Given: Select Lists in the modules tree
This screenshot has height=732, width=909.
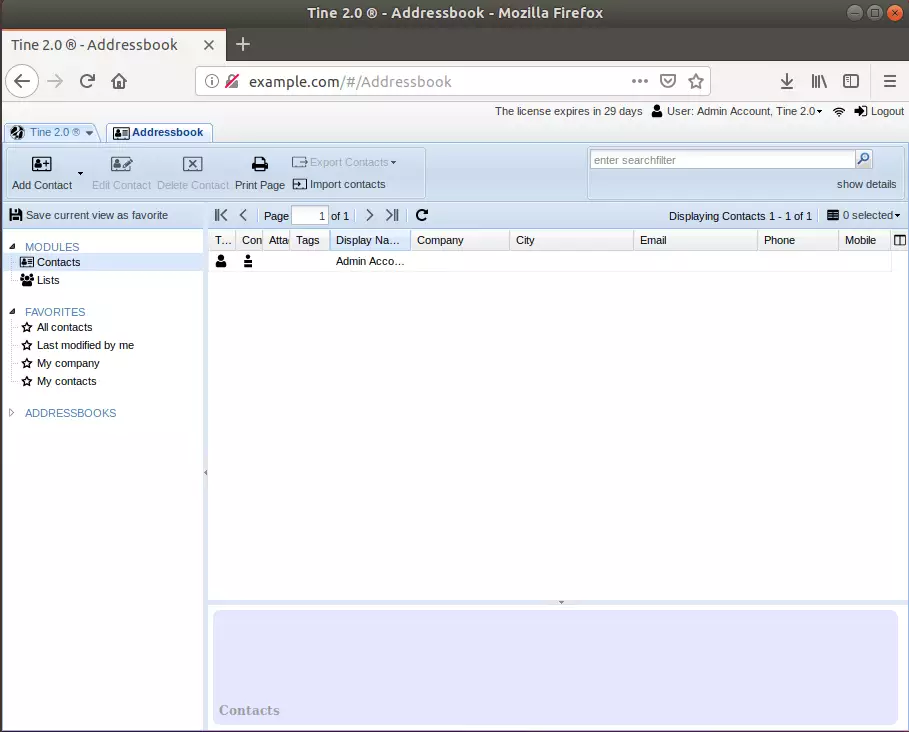Looking at the screenshot, I should tap(48, 280).
